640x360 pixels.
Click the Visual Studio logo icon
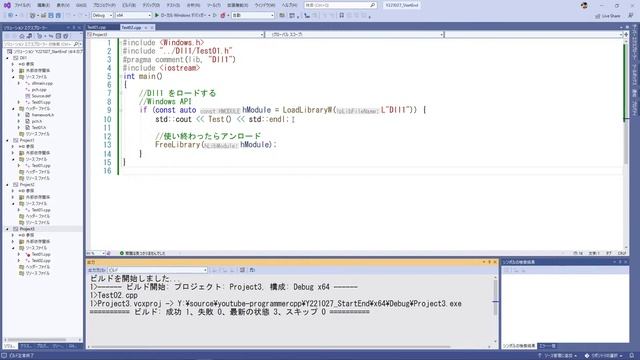point(7,5)
